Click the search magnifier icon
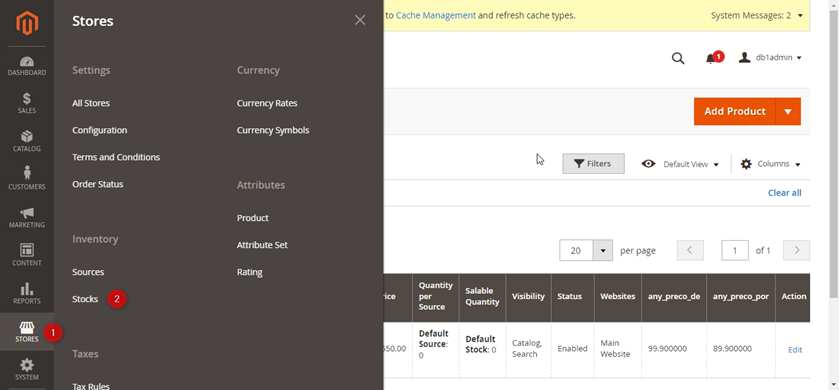The image size is (839, 390). [678, 58]
